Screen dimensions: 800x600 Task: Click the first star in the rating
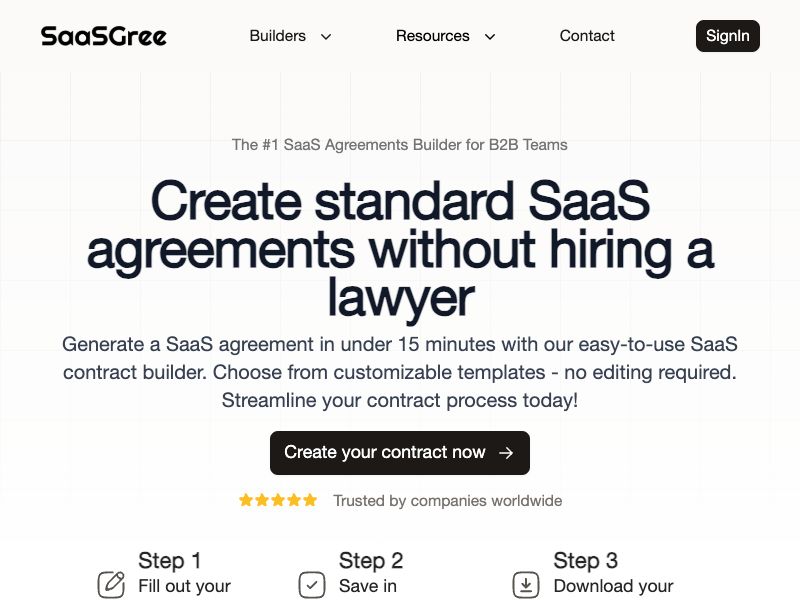[244, 500]
